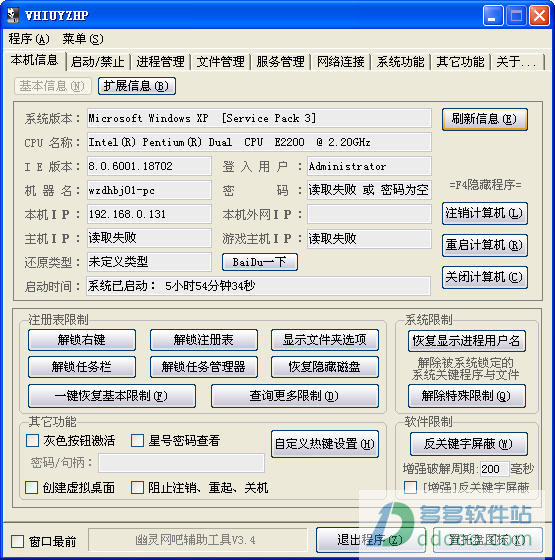Toggle [增强]反关键字屏蔽 checkbox
The height and width of the screenshot is (560, 555).
point(410,488)
